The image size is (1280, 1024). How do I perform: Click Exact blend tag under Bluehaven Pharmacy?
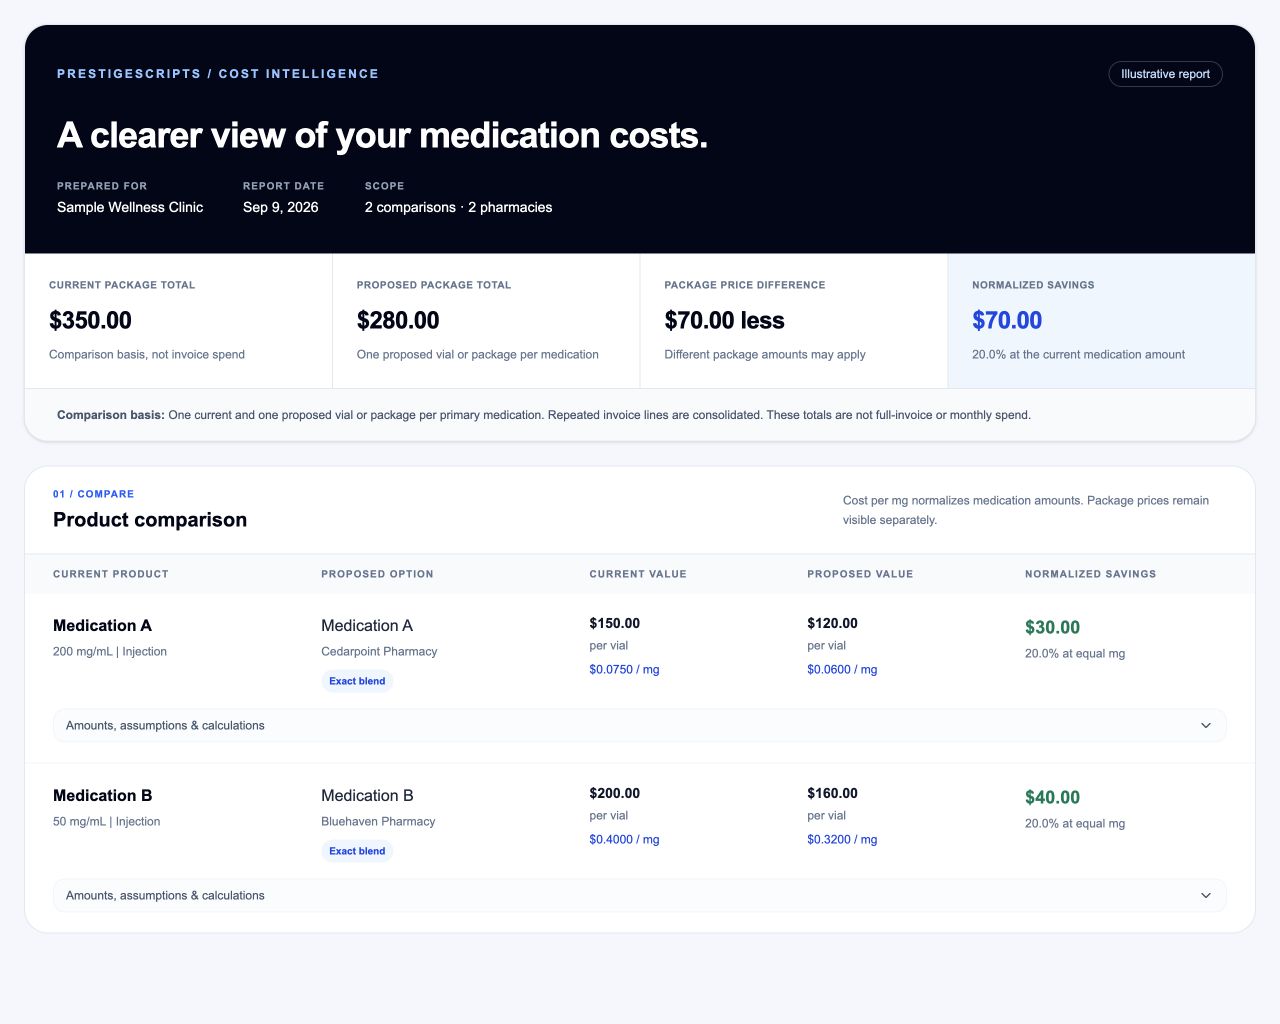(x=357, y=851)
